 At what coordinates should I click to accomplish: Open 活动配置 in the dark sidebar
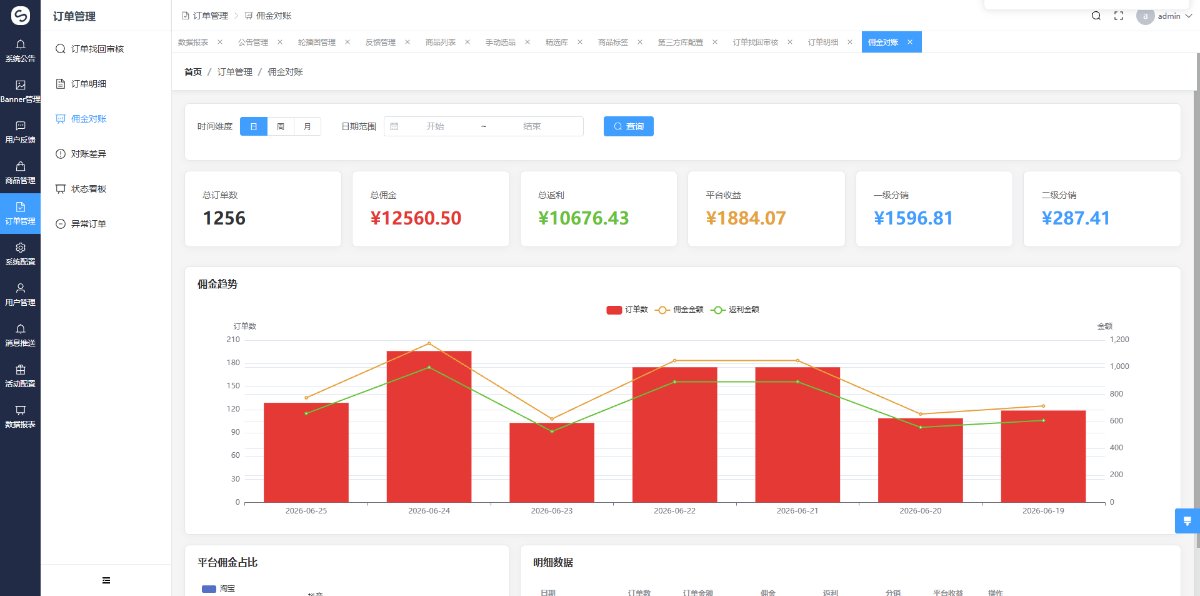click(x=20, y=375)
